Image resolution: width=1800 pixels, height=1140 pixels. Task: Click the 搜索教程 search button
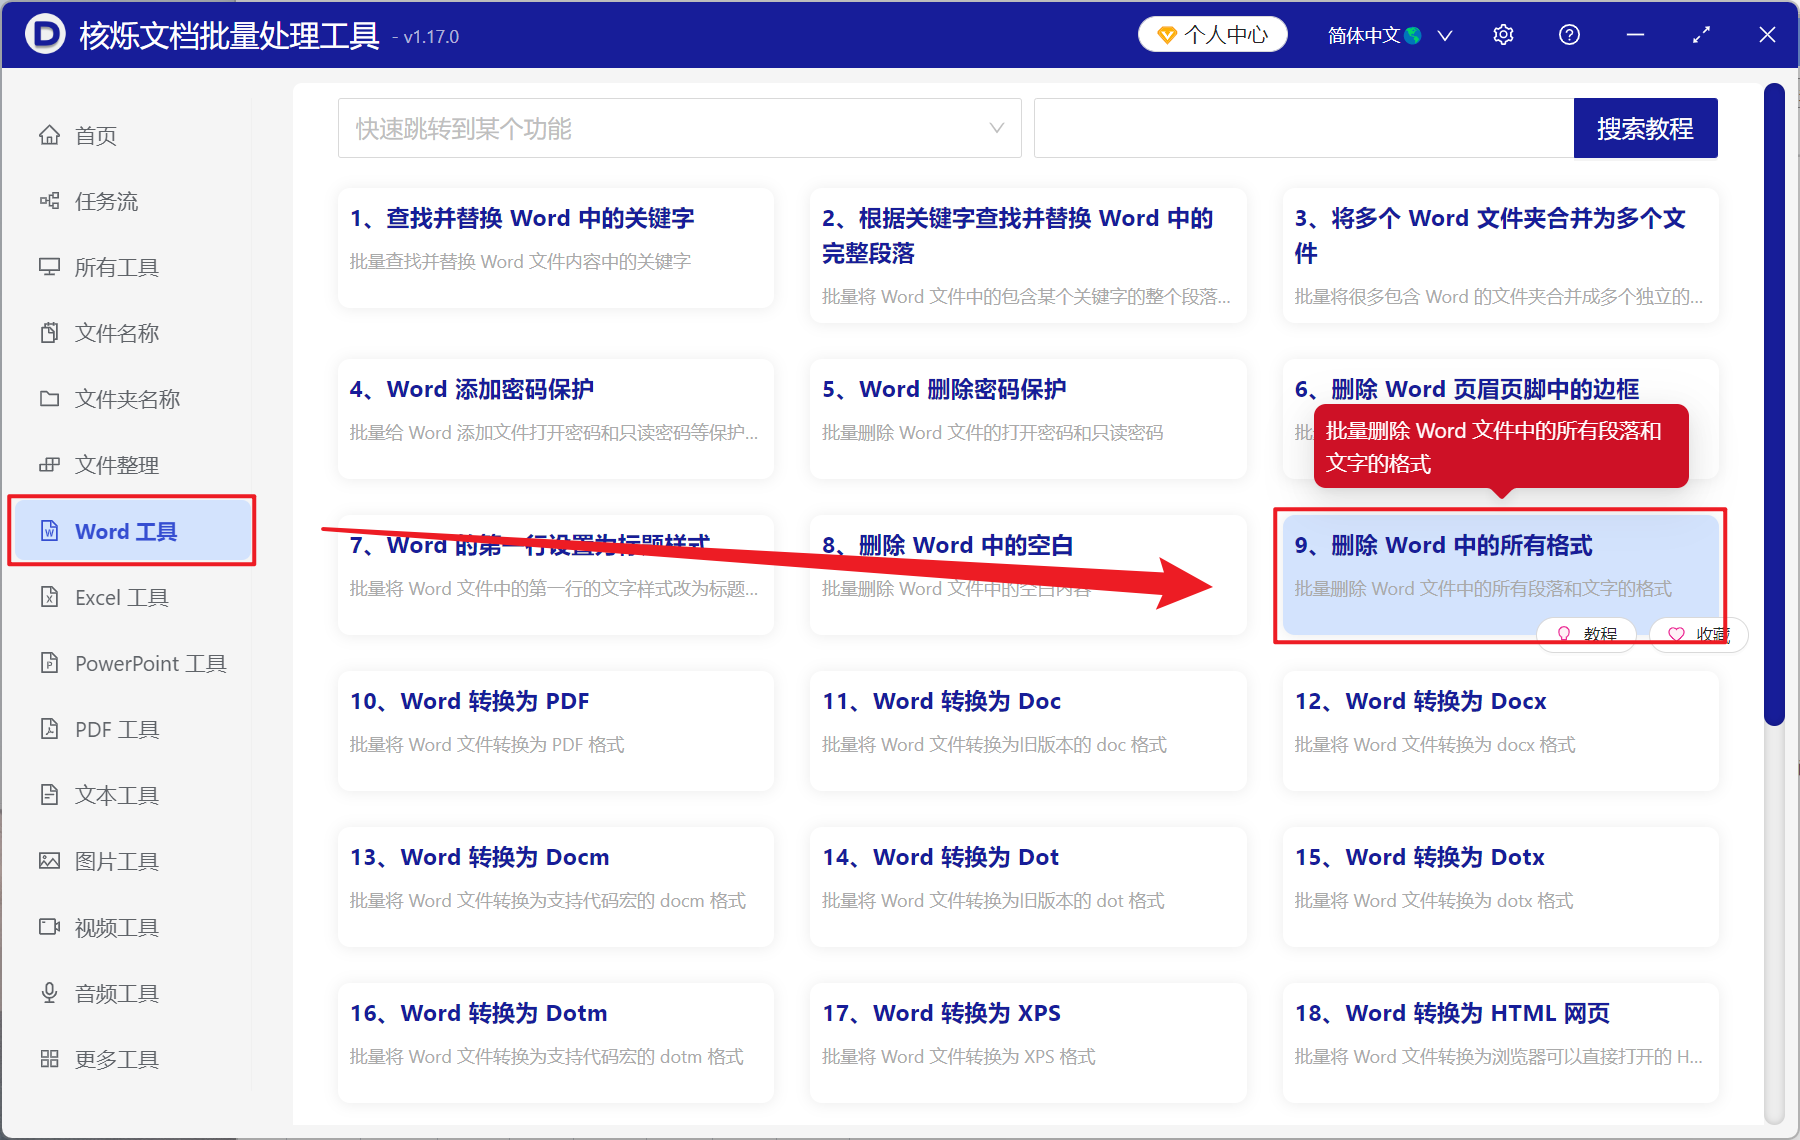(1645, 128)
